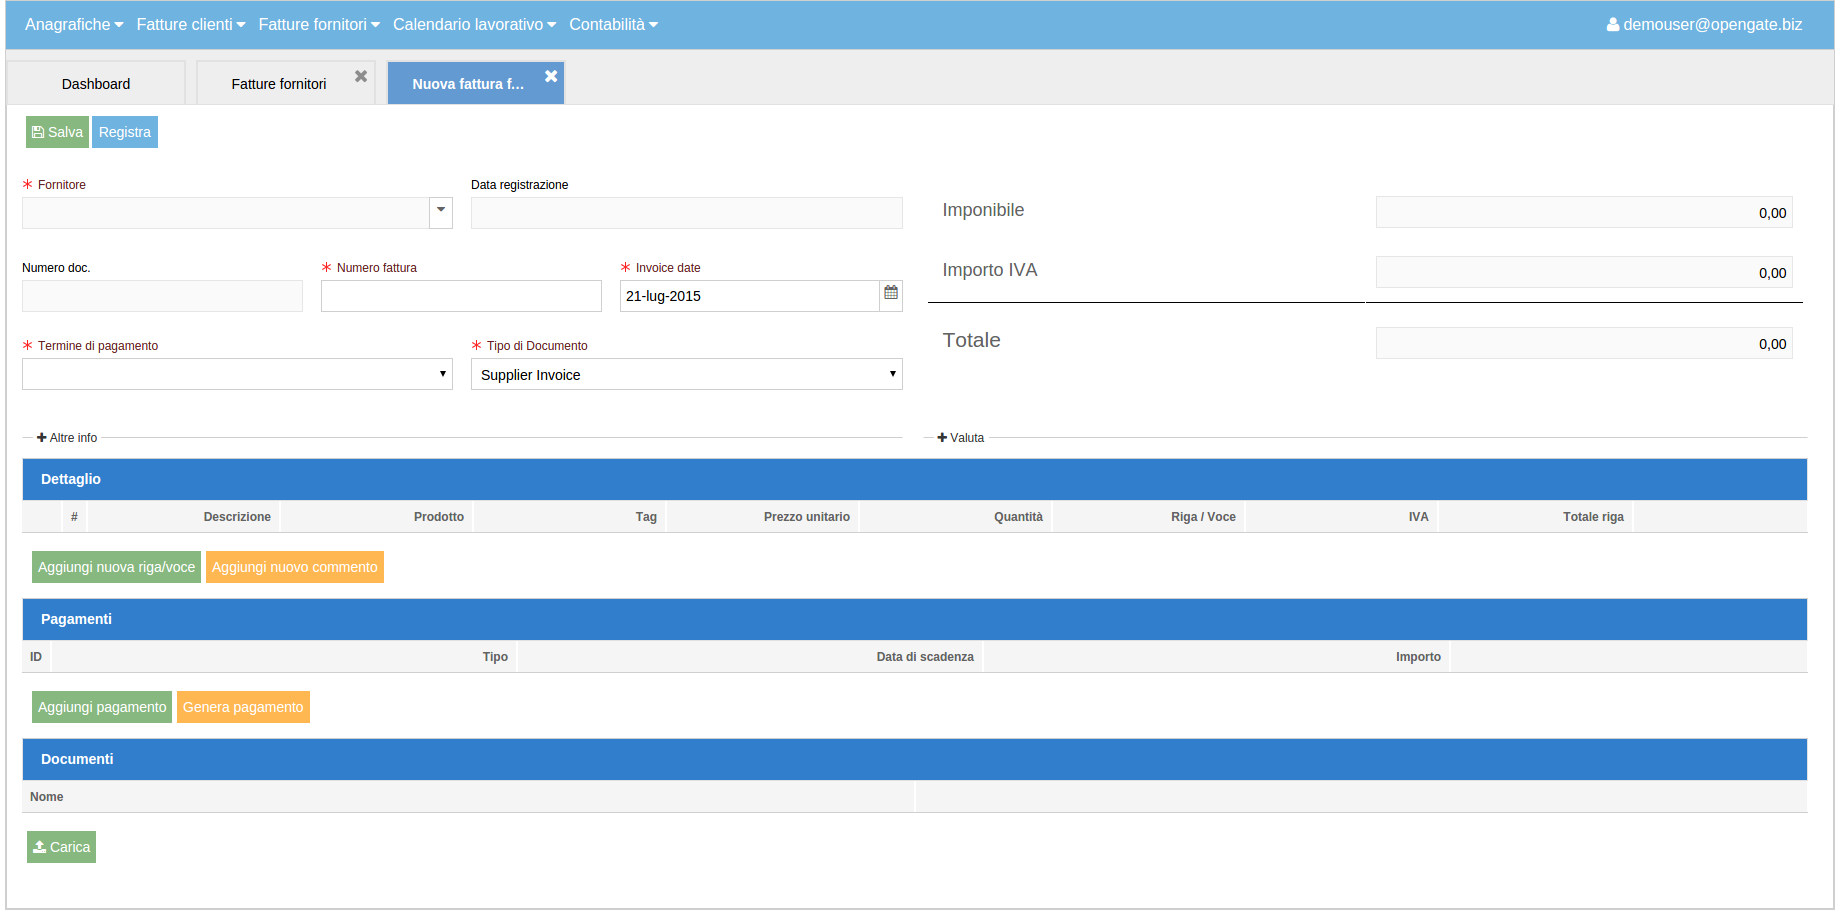This screenshot has height=910, width=1840.
Task: Open the Fatture fornitori menu
Action: 319,24
